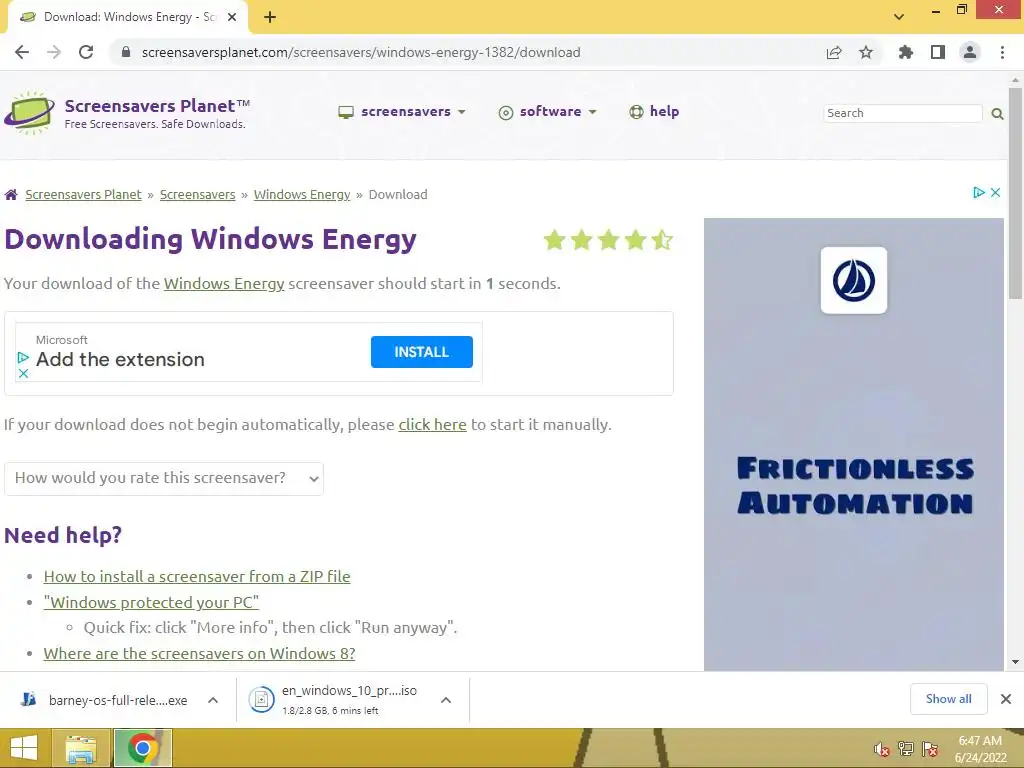
Task: Click the Windows Energy link in download text
Action: [224, 283]
